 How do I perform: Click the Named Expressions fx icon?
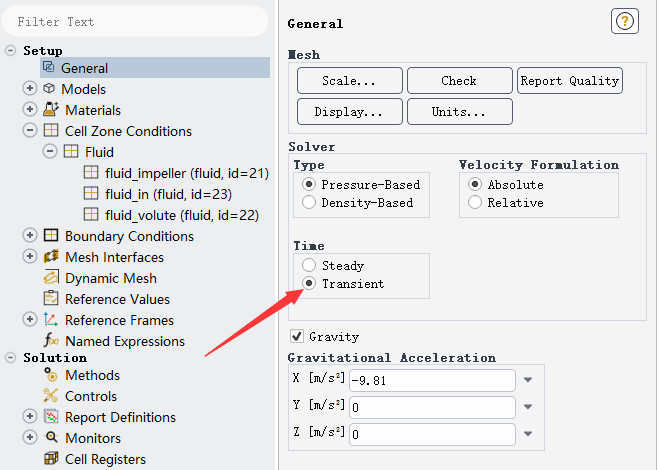[x=50, y=341]
